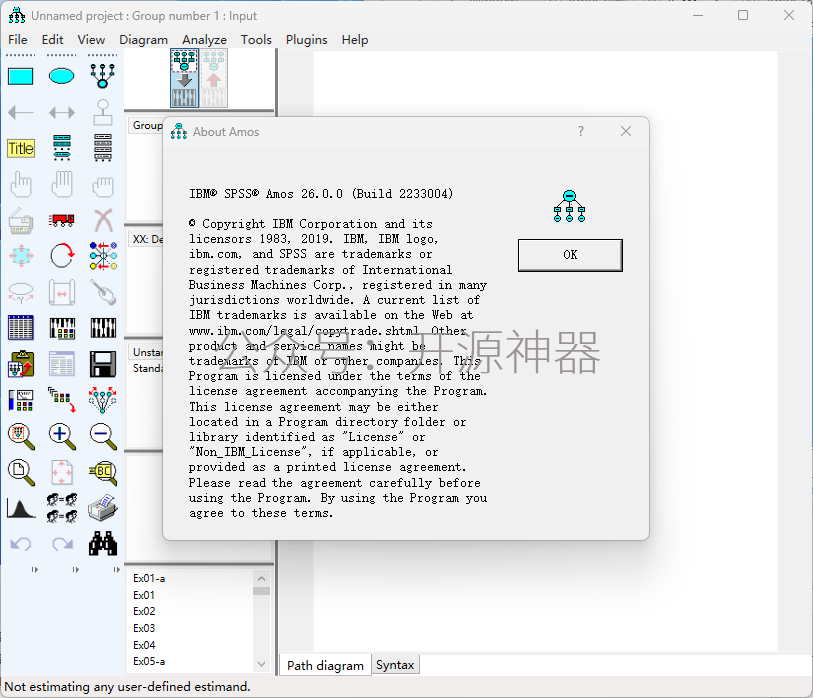Select the Draw observed variables rectangle tool
Image resolution: width=813 pixels, height=698 pixels.
pos(21,76)
